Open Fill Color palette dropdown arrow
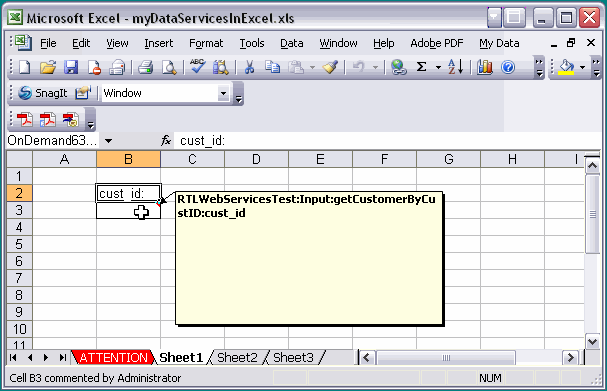The height and width of the screenshot is (391, 607). [582, 68]
